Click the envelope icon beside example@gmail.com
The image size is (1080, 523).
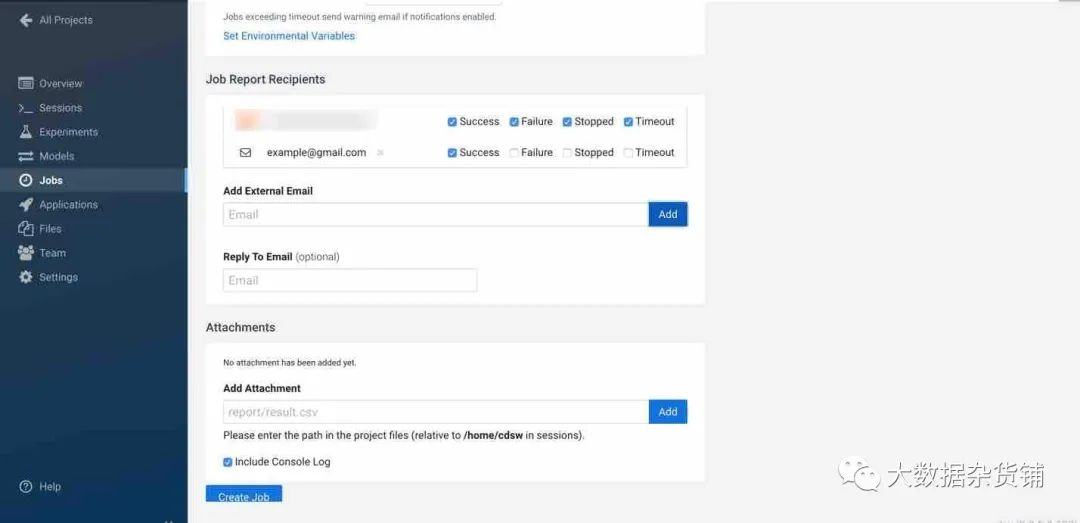(x=245, y=153)
